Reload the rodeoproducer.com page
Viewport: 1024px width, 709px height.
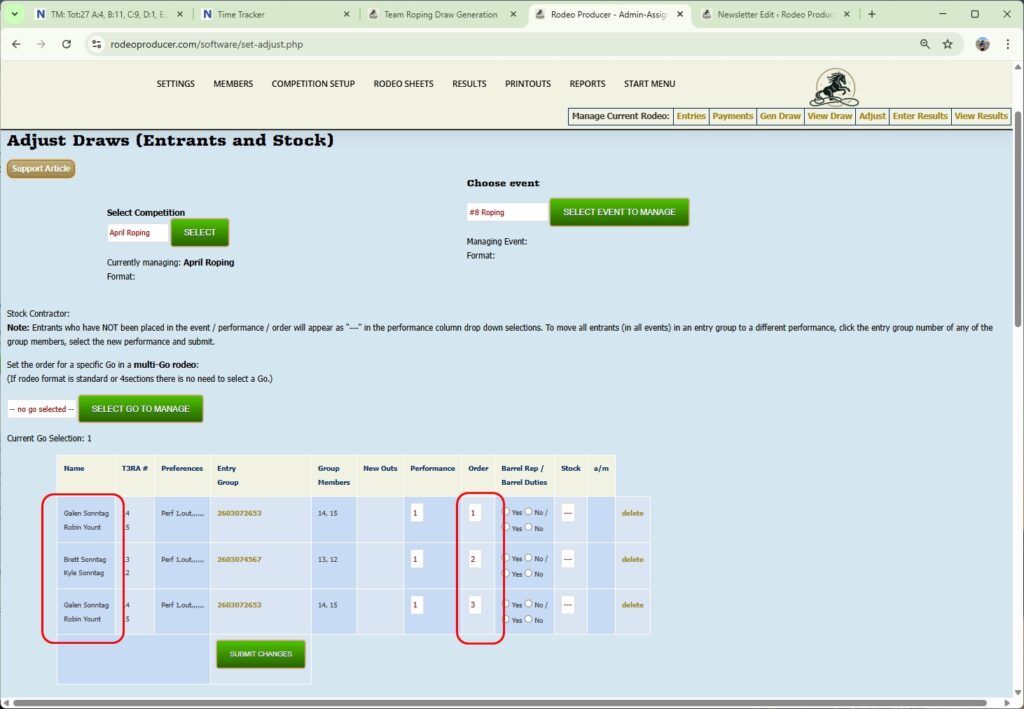point(67,44)
